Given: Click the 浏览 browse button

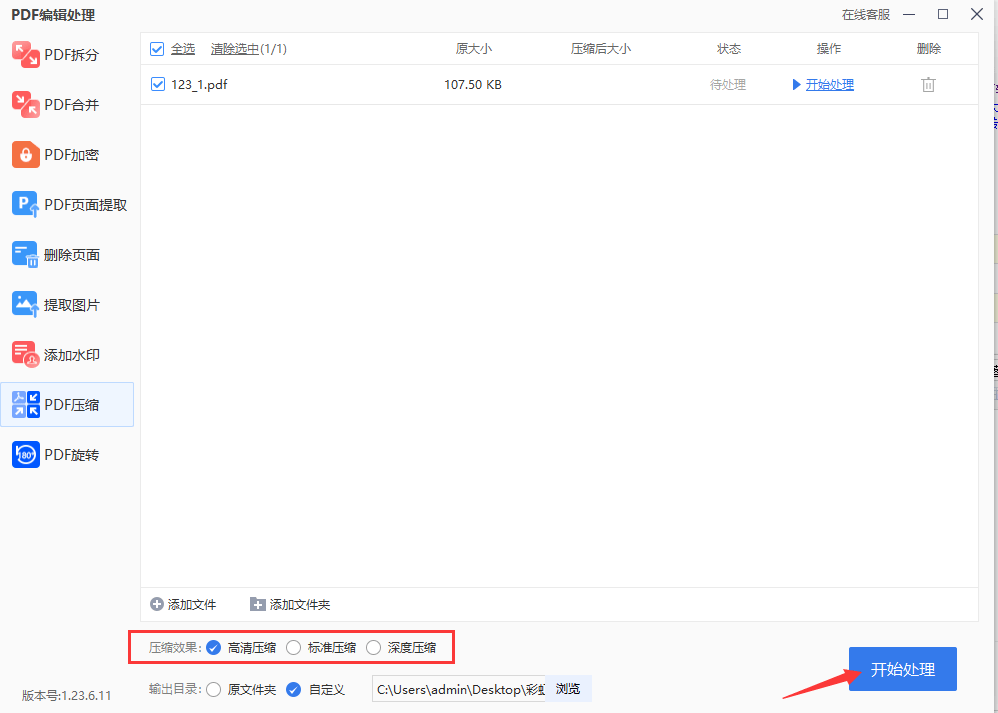Looking at the screenshot, I should (568, 689).
